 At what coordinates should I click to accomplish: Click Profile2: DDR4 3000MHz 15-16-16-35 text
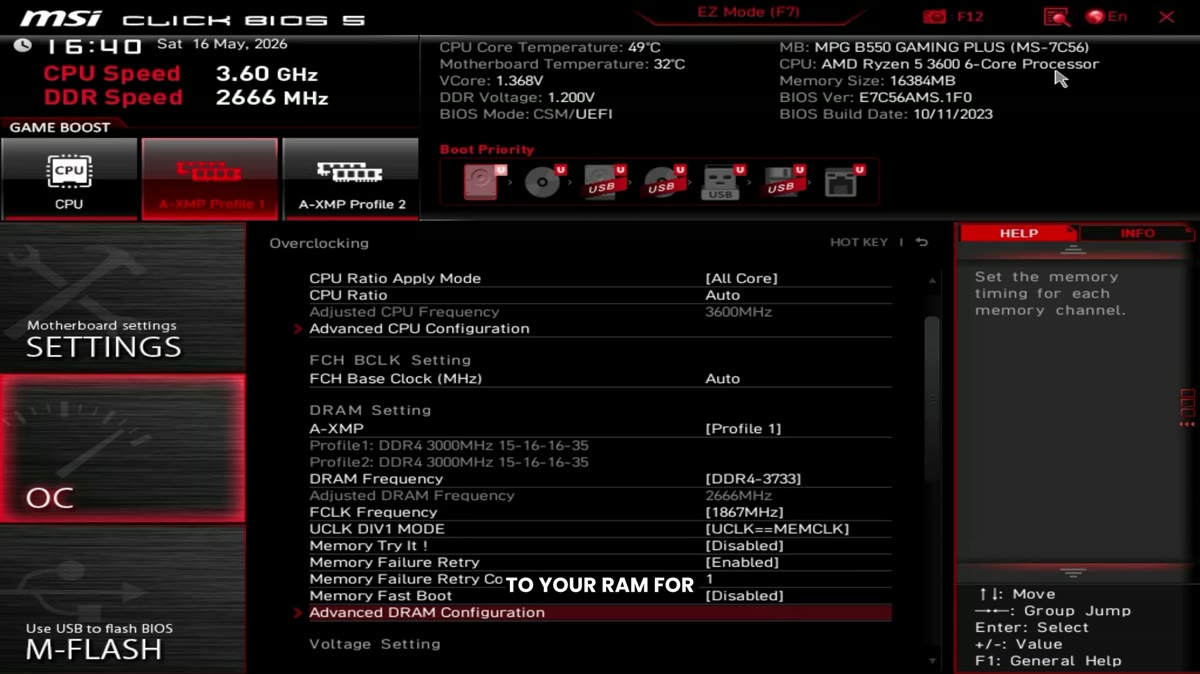(x=449, y=462)
